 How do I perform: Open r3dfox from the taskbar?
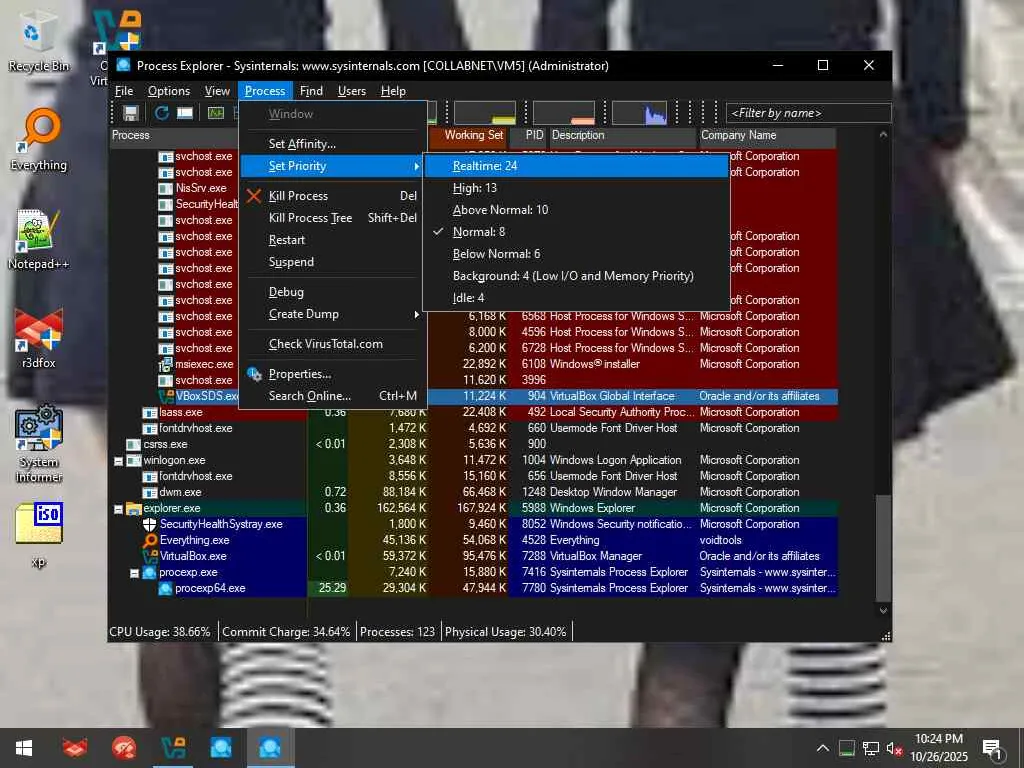(x=74, y=748)
